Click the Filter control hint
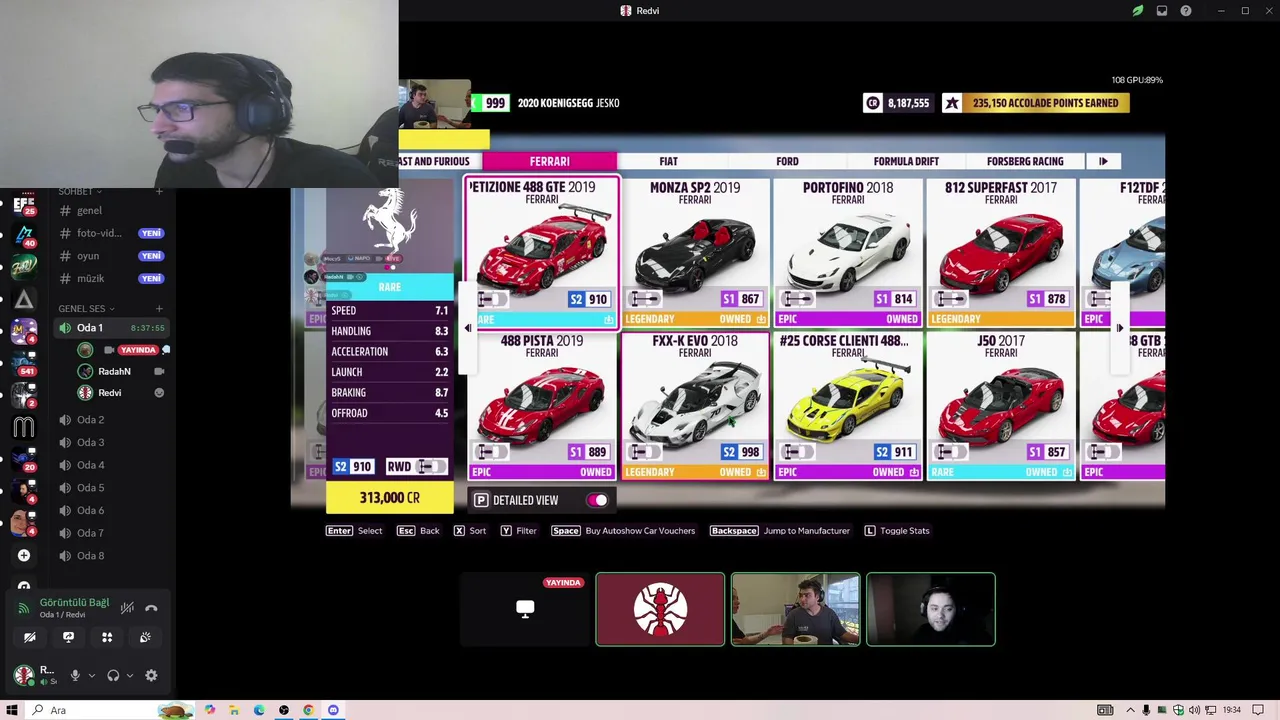The width and height of the screenshot is (1280, 720). click(x=518, y=531)
